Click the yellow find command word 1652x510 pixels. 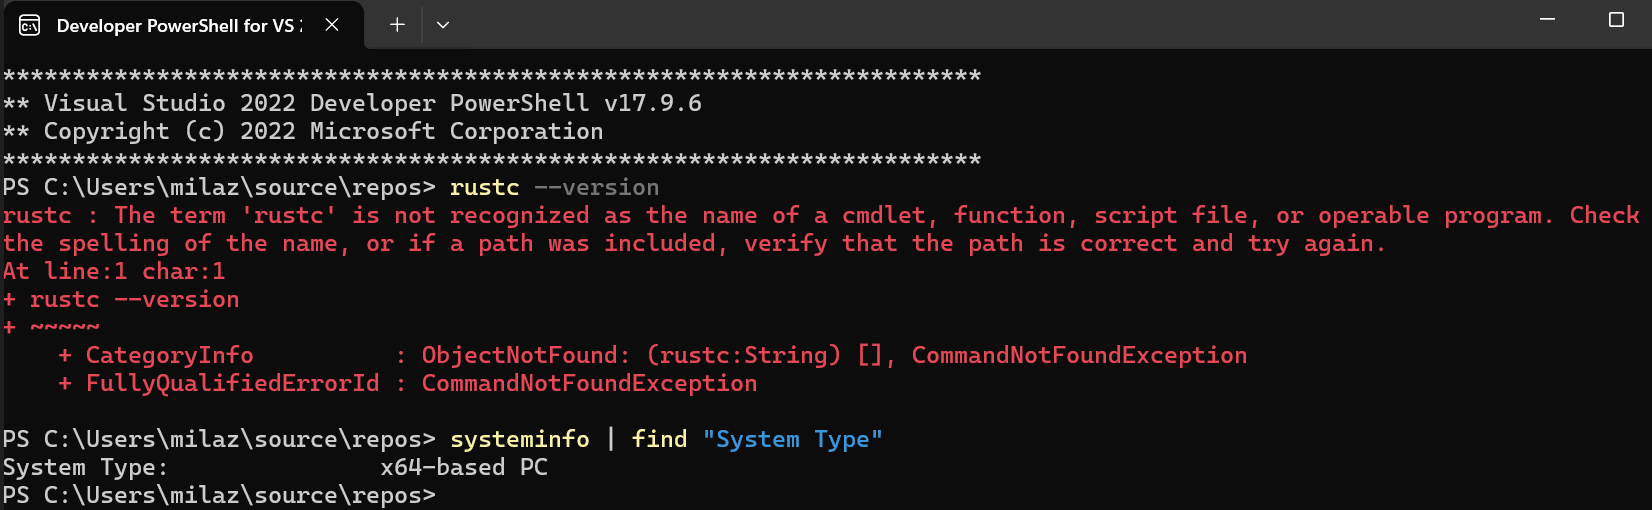pos(660,439)
